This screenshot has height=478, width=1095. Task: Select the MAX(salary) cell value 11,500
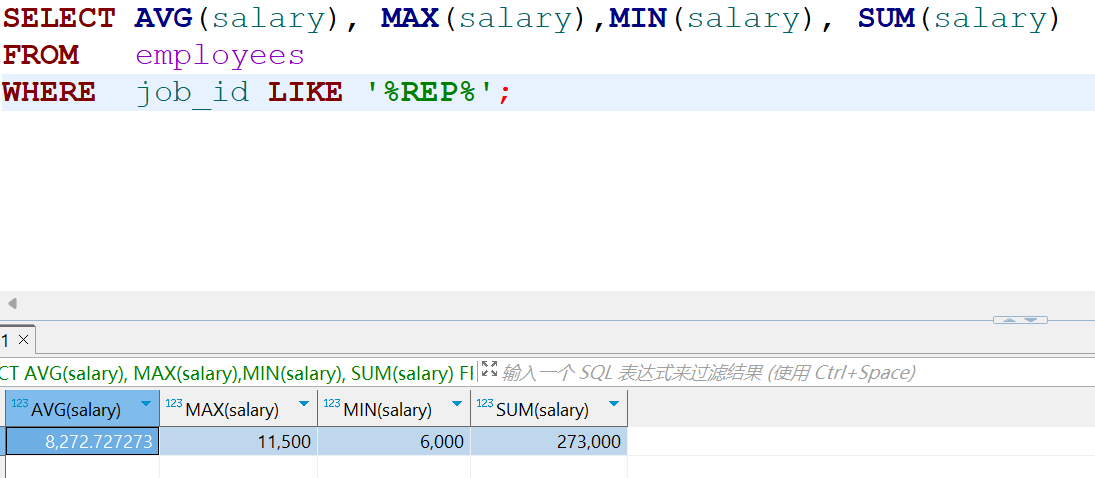[x=238, y=441]
